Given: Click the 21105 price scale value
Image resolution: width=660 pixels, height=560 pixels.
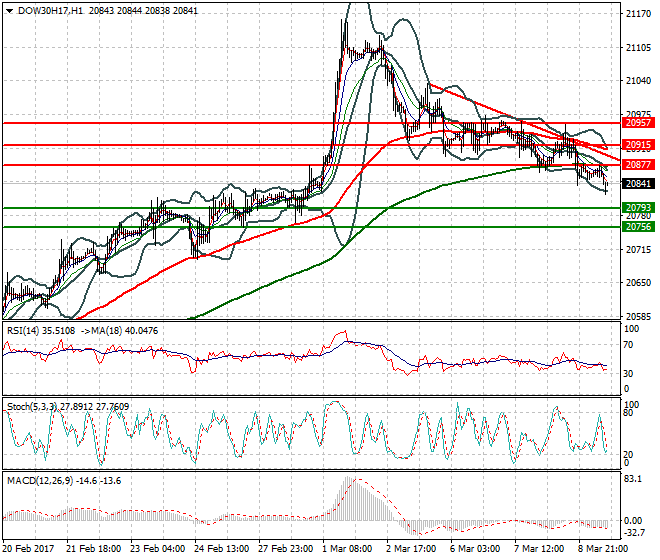Looking at the screenshot, I should pyautogui.click(x=639, y=48).
